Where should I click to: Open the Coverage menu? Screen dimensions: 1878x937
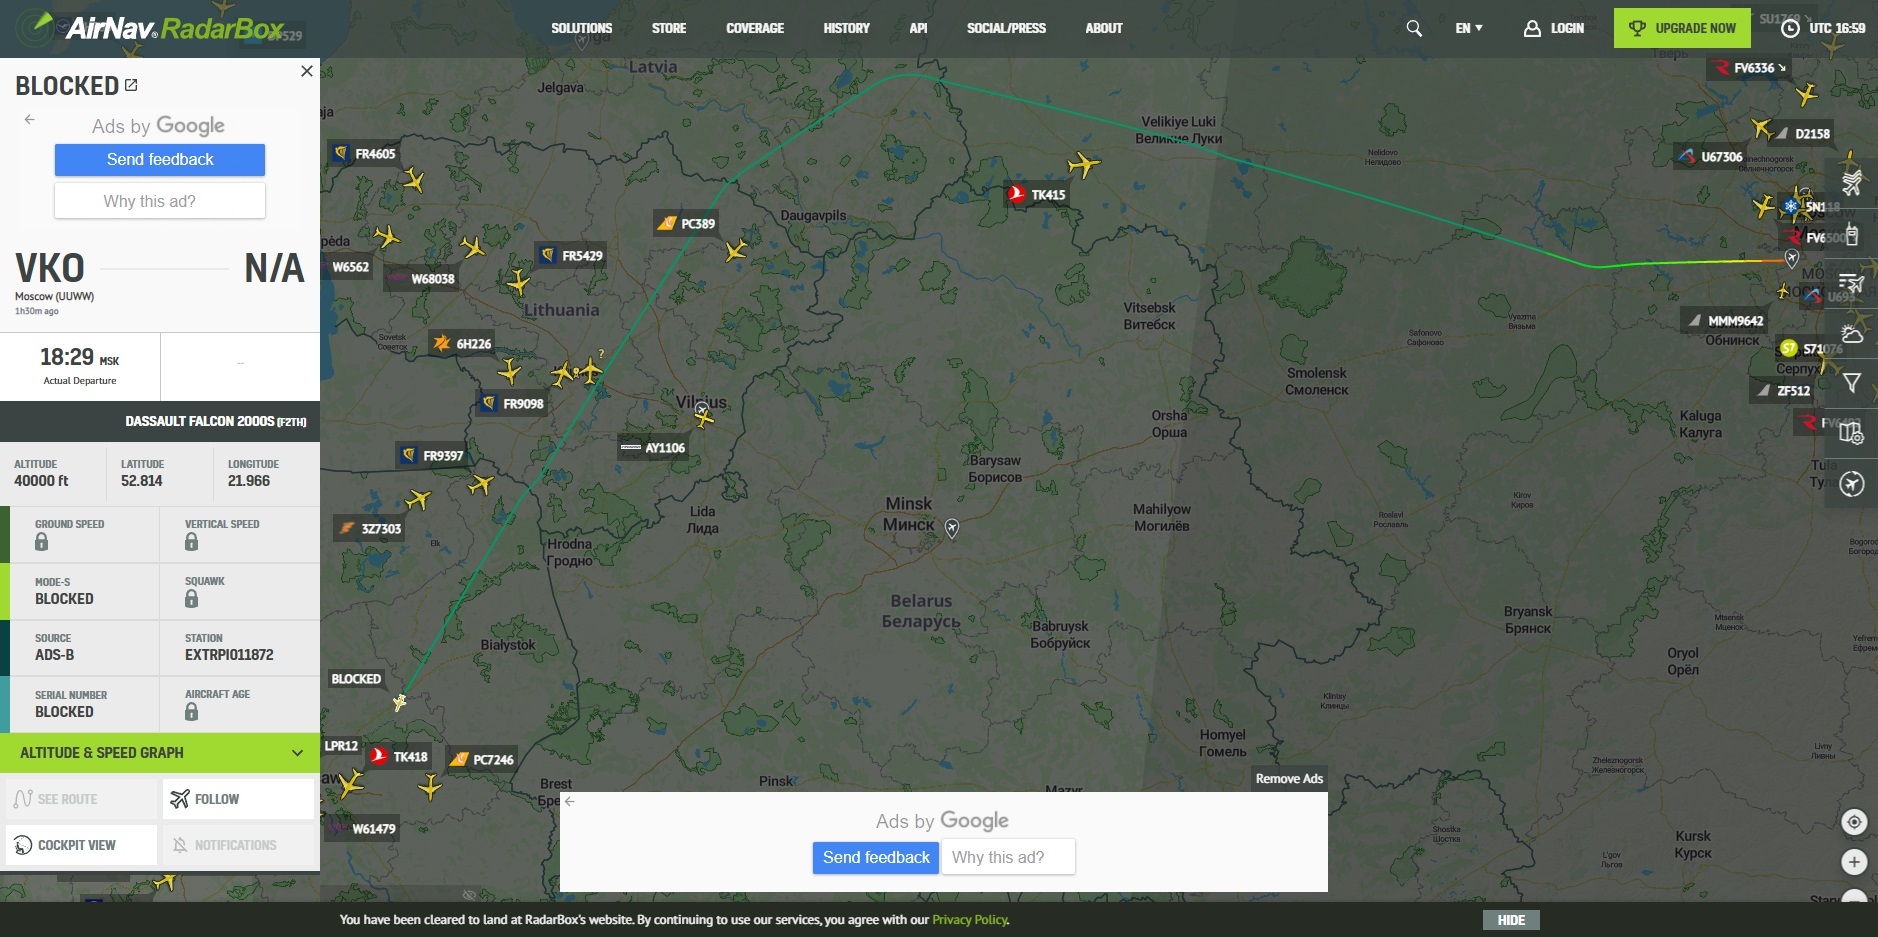(x=755, y=28)
